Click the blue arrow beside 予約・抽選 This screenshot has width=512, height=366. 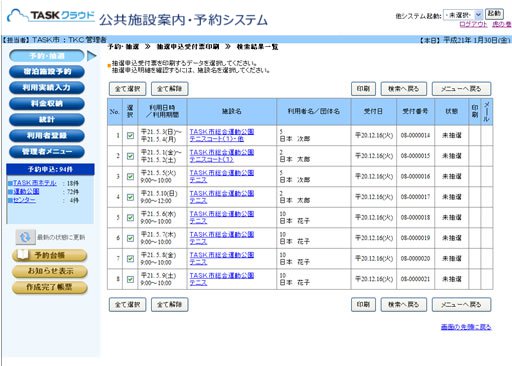point(91,56)
